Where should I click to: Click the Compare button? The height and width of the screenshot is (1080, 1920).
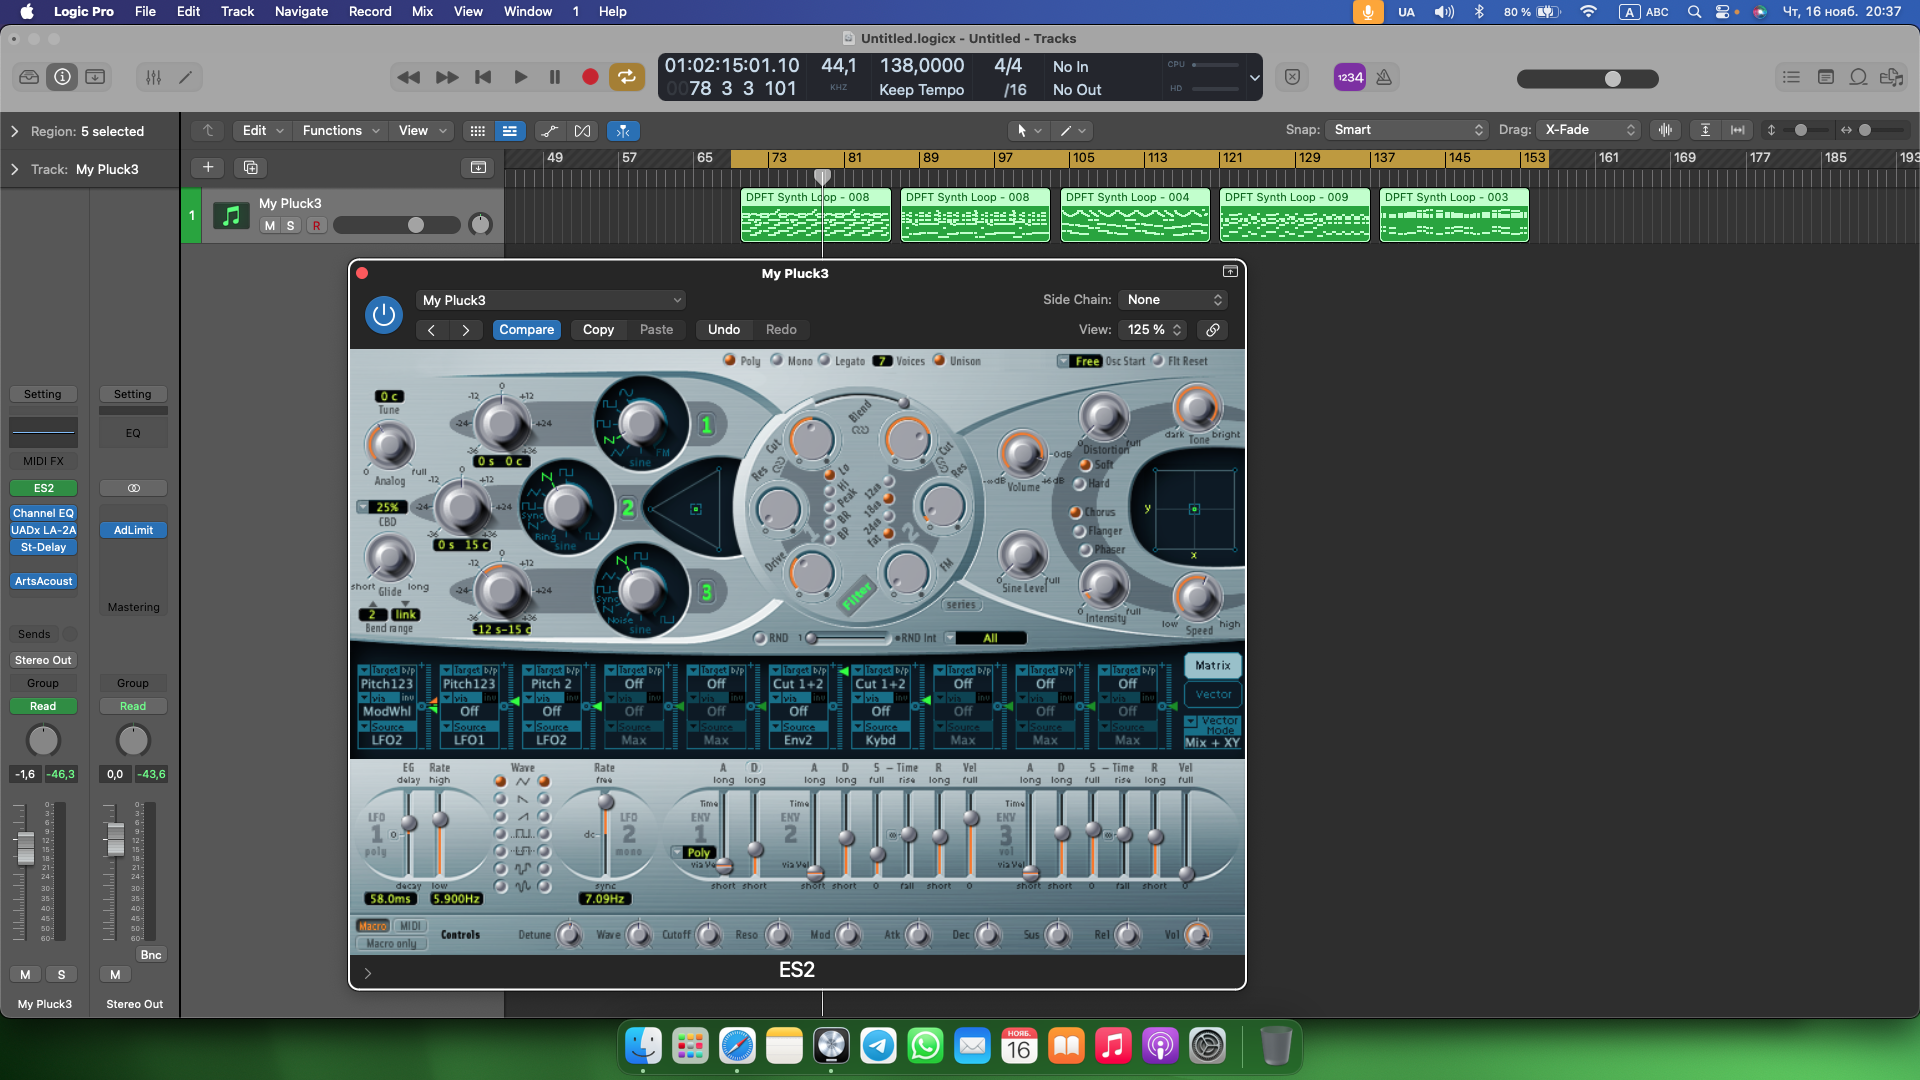tap(526, 330)
